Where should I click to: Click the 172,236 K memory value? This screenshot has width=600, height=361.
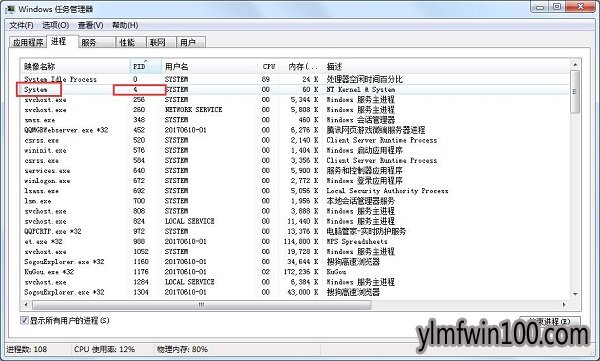coord(301,272)
